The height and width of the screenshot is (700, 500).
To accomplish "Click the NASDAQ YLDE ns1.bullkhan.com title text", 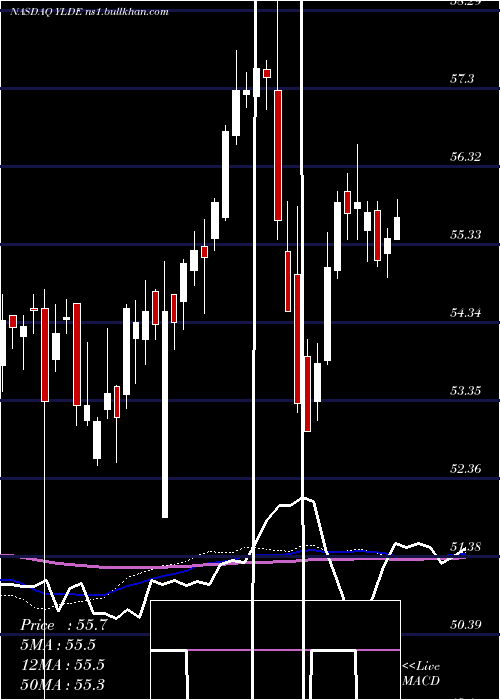I will (89, 12).
